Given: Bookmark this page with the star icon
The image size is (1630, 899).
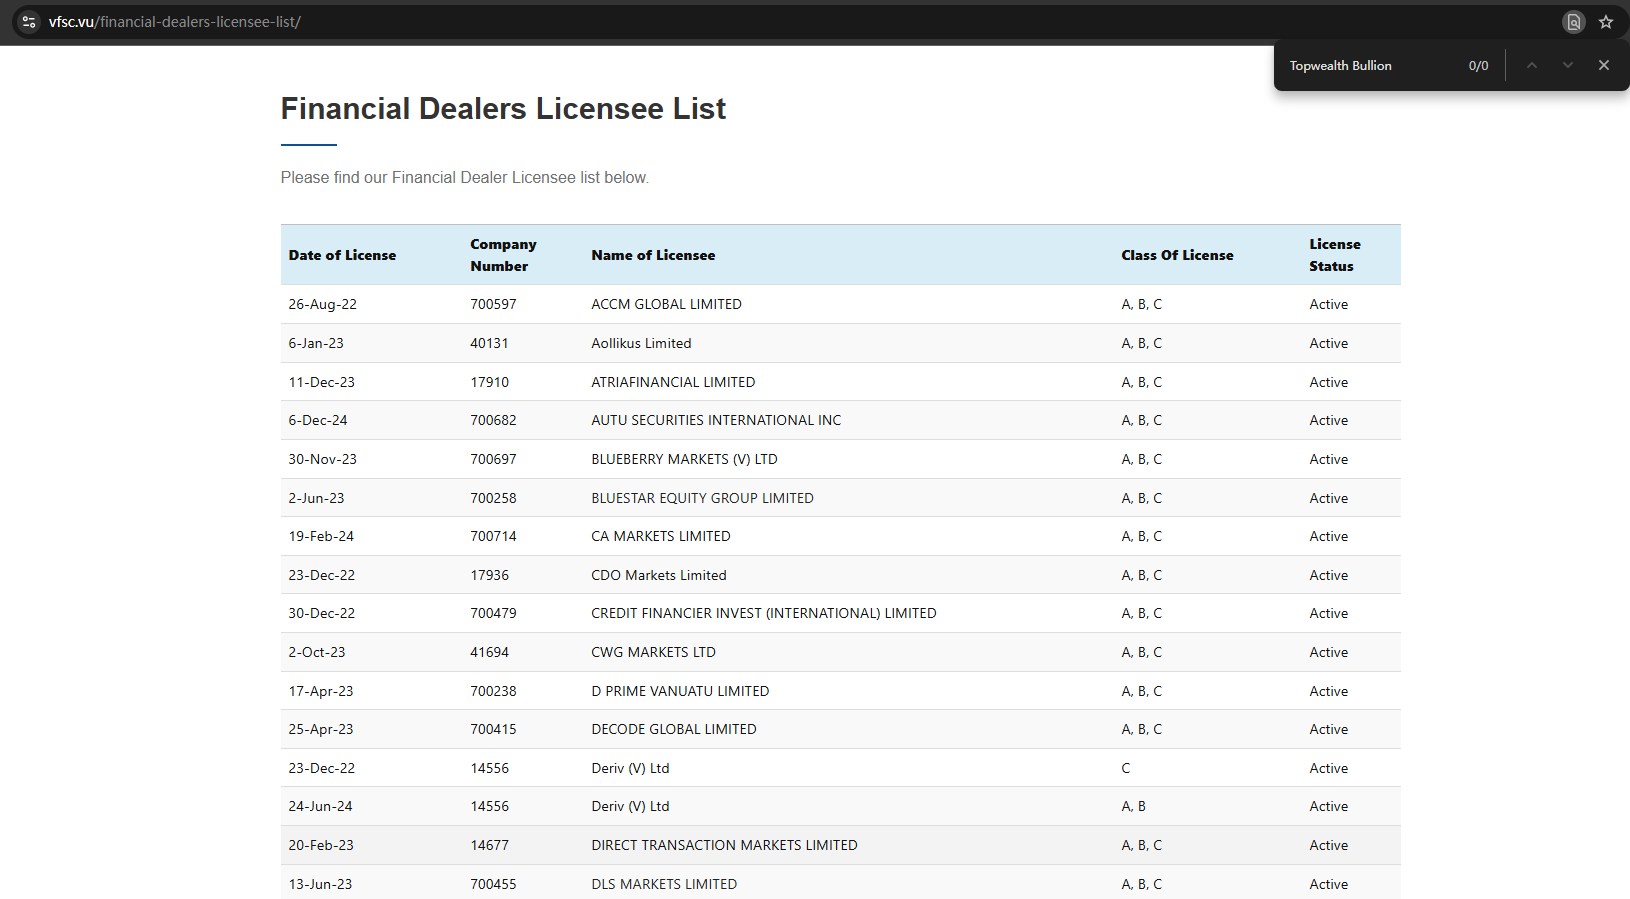Looking at the screenshot, I should pos(1606,22).
